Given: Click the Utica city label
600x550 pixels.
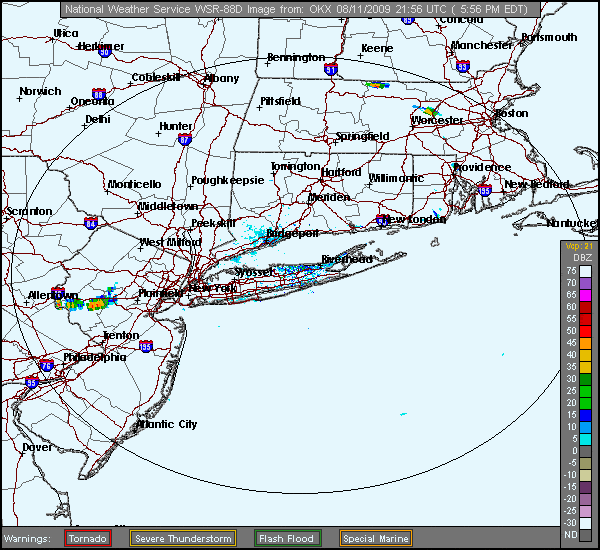Looking at the screenshot, I should (66, 34).
